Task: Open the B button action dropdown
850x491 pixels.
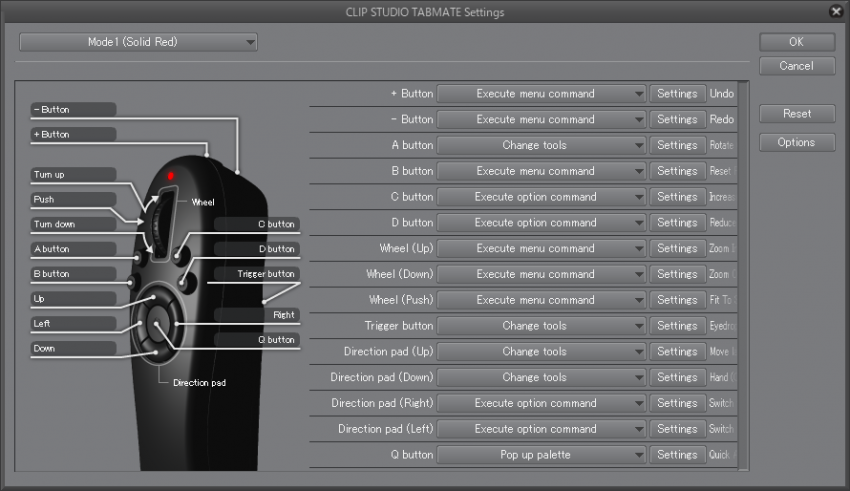Action: click(x=541, y=171)
